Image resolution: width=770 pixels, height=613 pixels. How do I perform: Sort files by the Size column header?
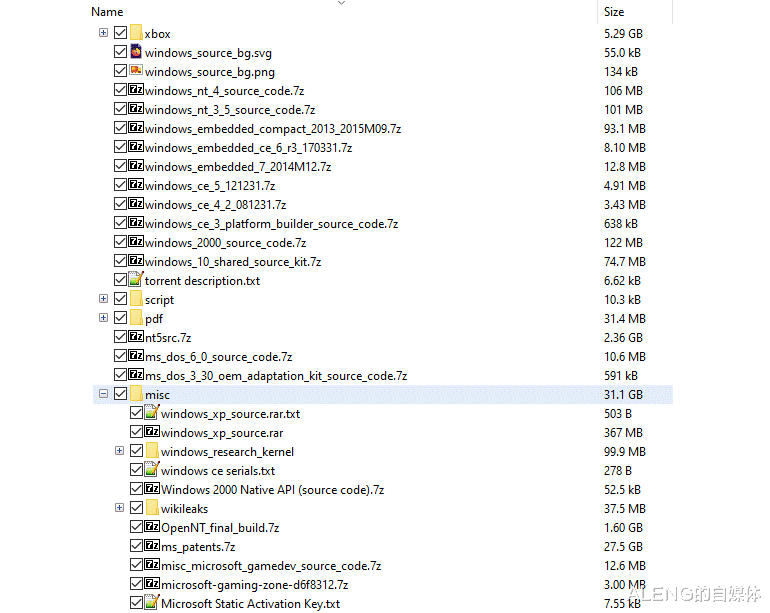[614, 12]
